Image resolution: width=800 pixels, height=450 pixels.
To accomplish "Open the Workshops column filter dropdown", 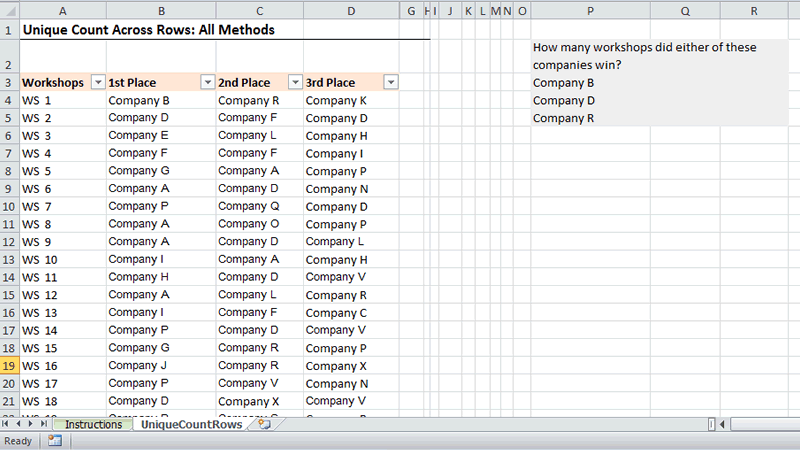I will [x=97, y=83].
